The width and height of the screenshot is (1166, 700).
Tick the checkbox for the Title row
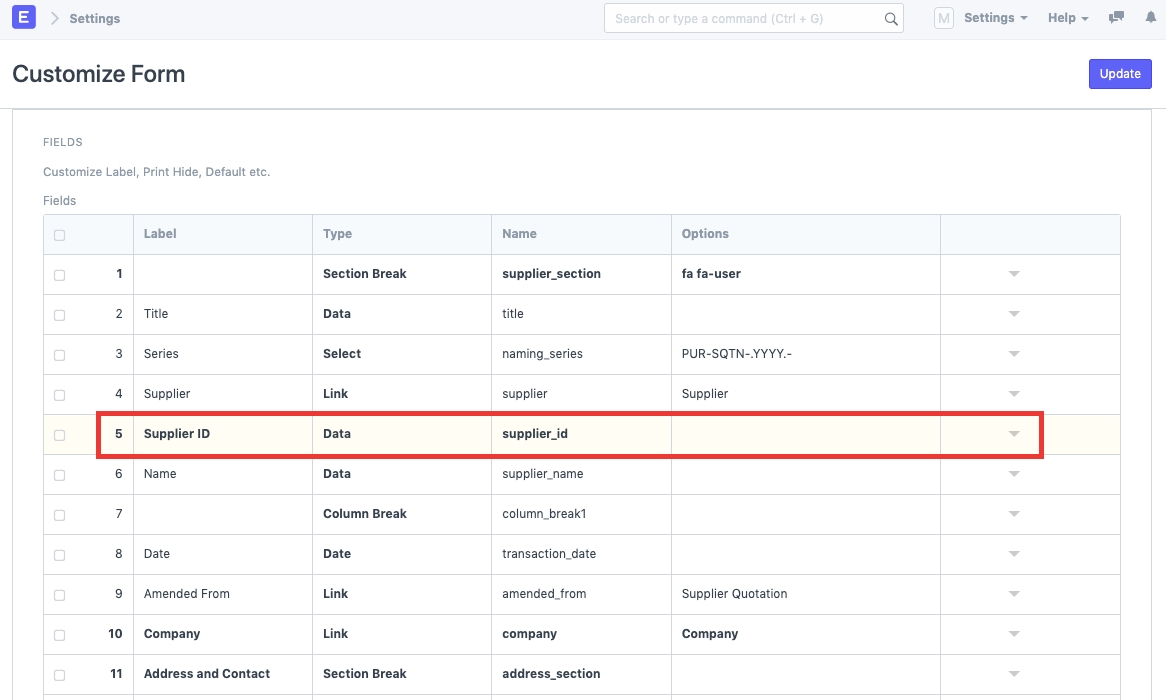[59, 315]
